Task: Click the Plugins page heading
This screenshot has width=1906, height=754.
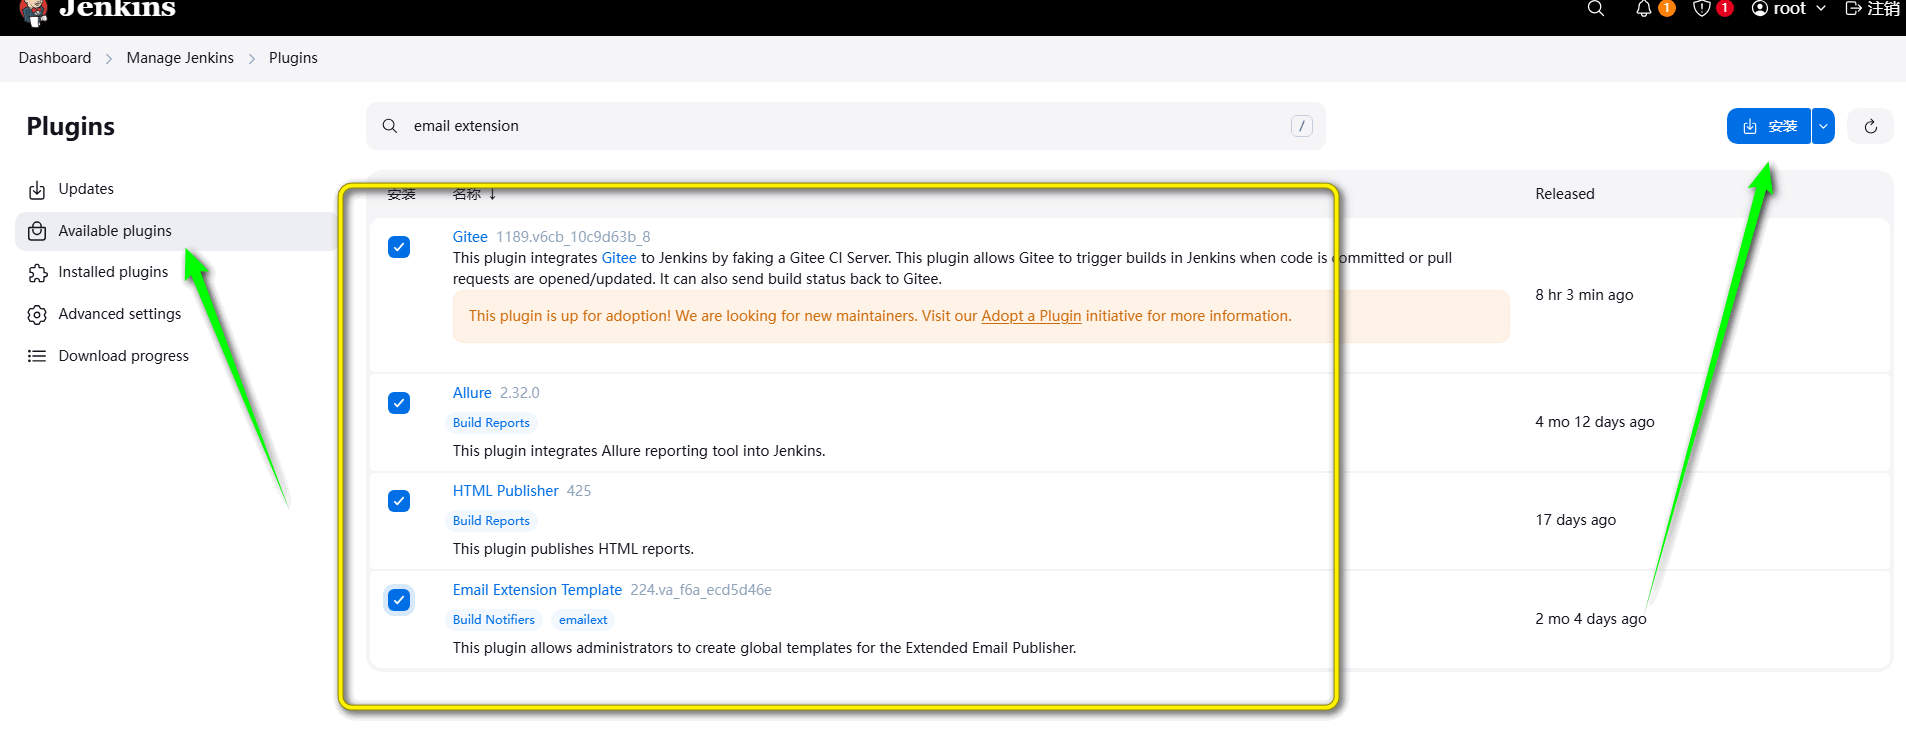Action: pyautogui.click(x=70, y=127)
